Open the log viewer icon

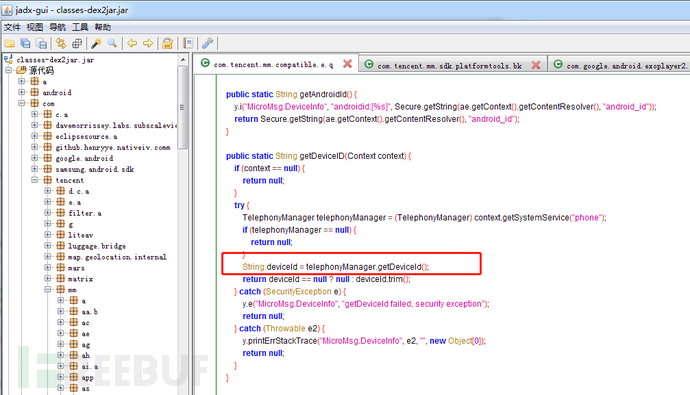click(x=188, y=43)
